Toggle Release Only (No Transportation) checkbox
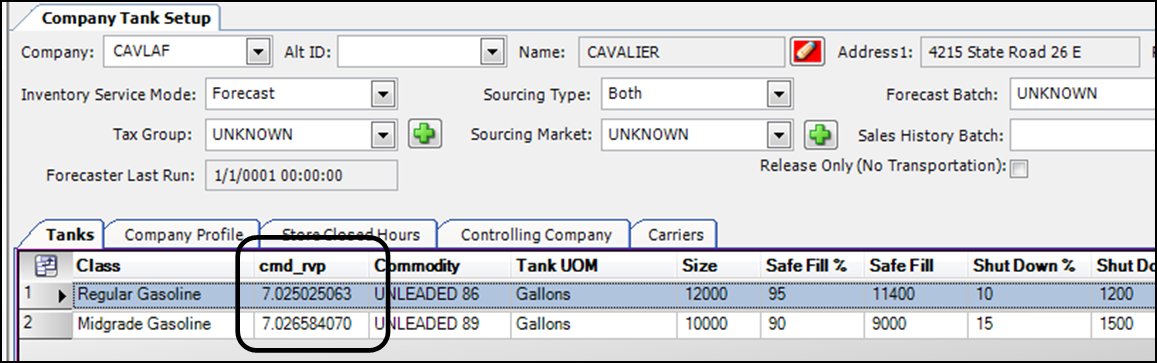 pos(1019,169)
